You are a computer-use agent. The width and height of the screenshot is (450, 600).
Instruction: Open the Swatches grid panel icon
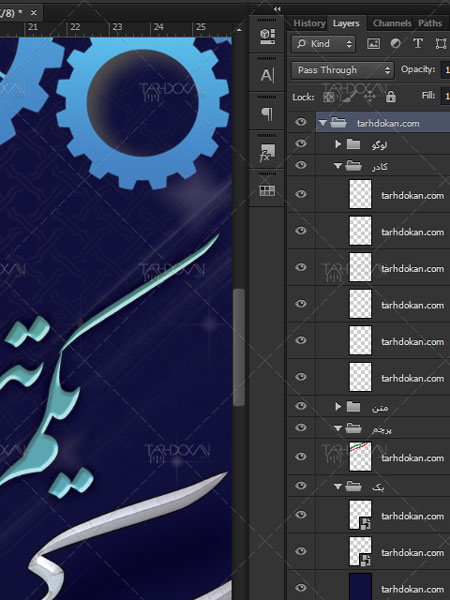267,191
